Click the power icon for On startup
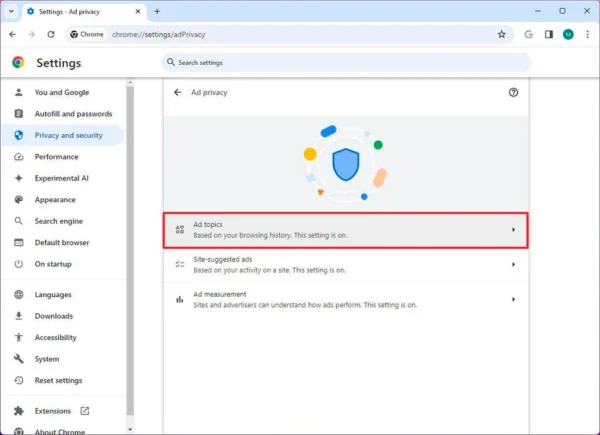 (18, 264)
